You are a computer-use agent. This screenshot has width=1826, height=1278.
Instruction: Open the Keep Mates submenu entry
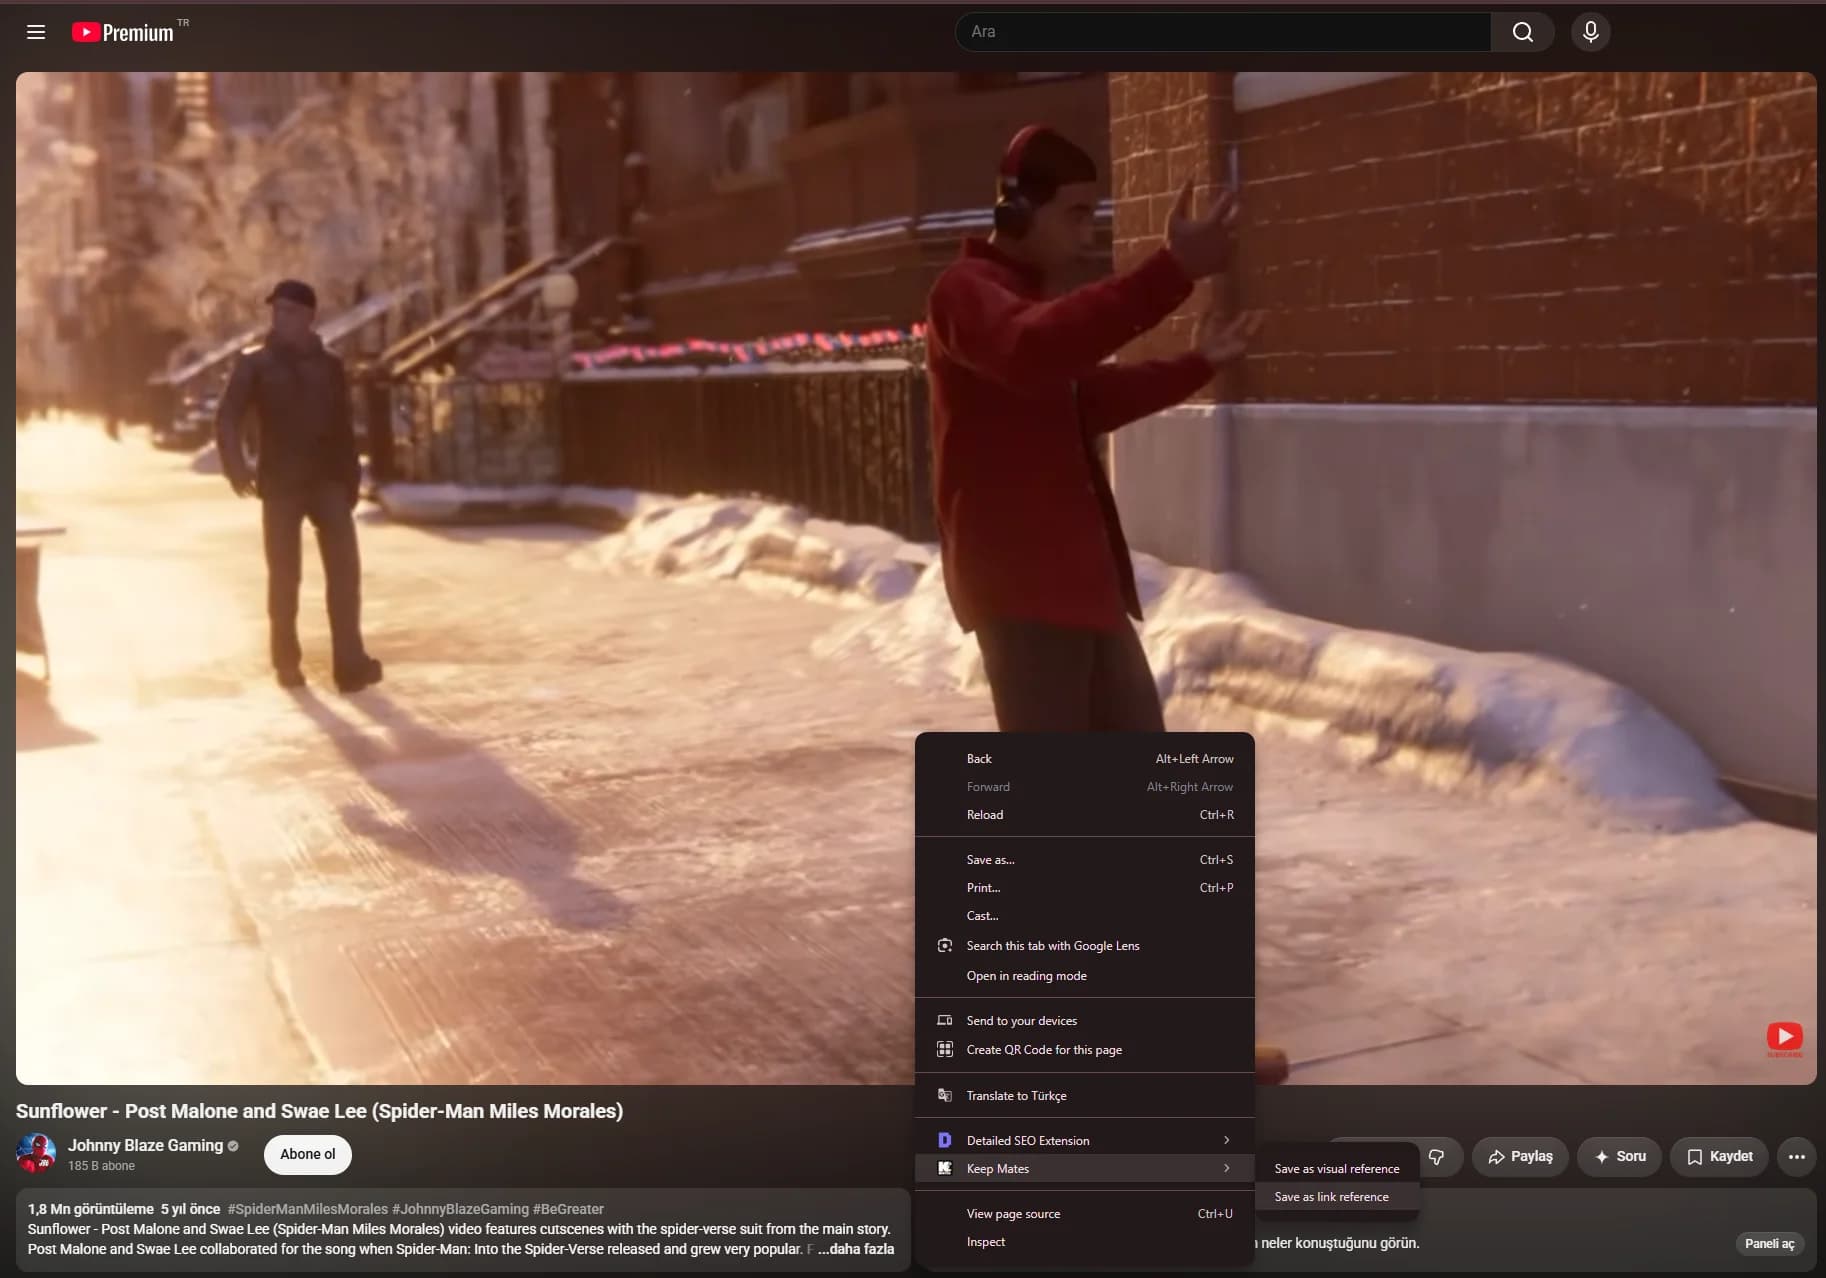coord(1085,1169)
